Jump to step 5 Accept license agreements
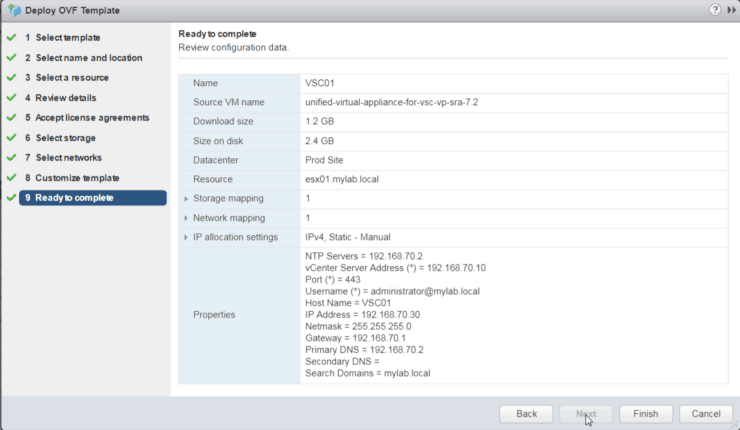 coord(92,118)
